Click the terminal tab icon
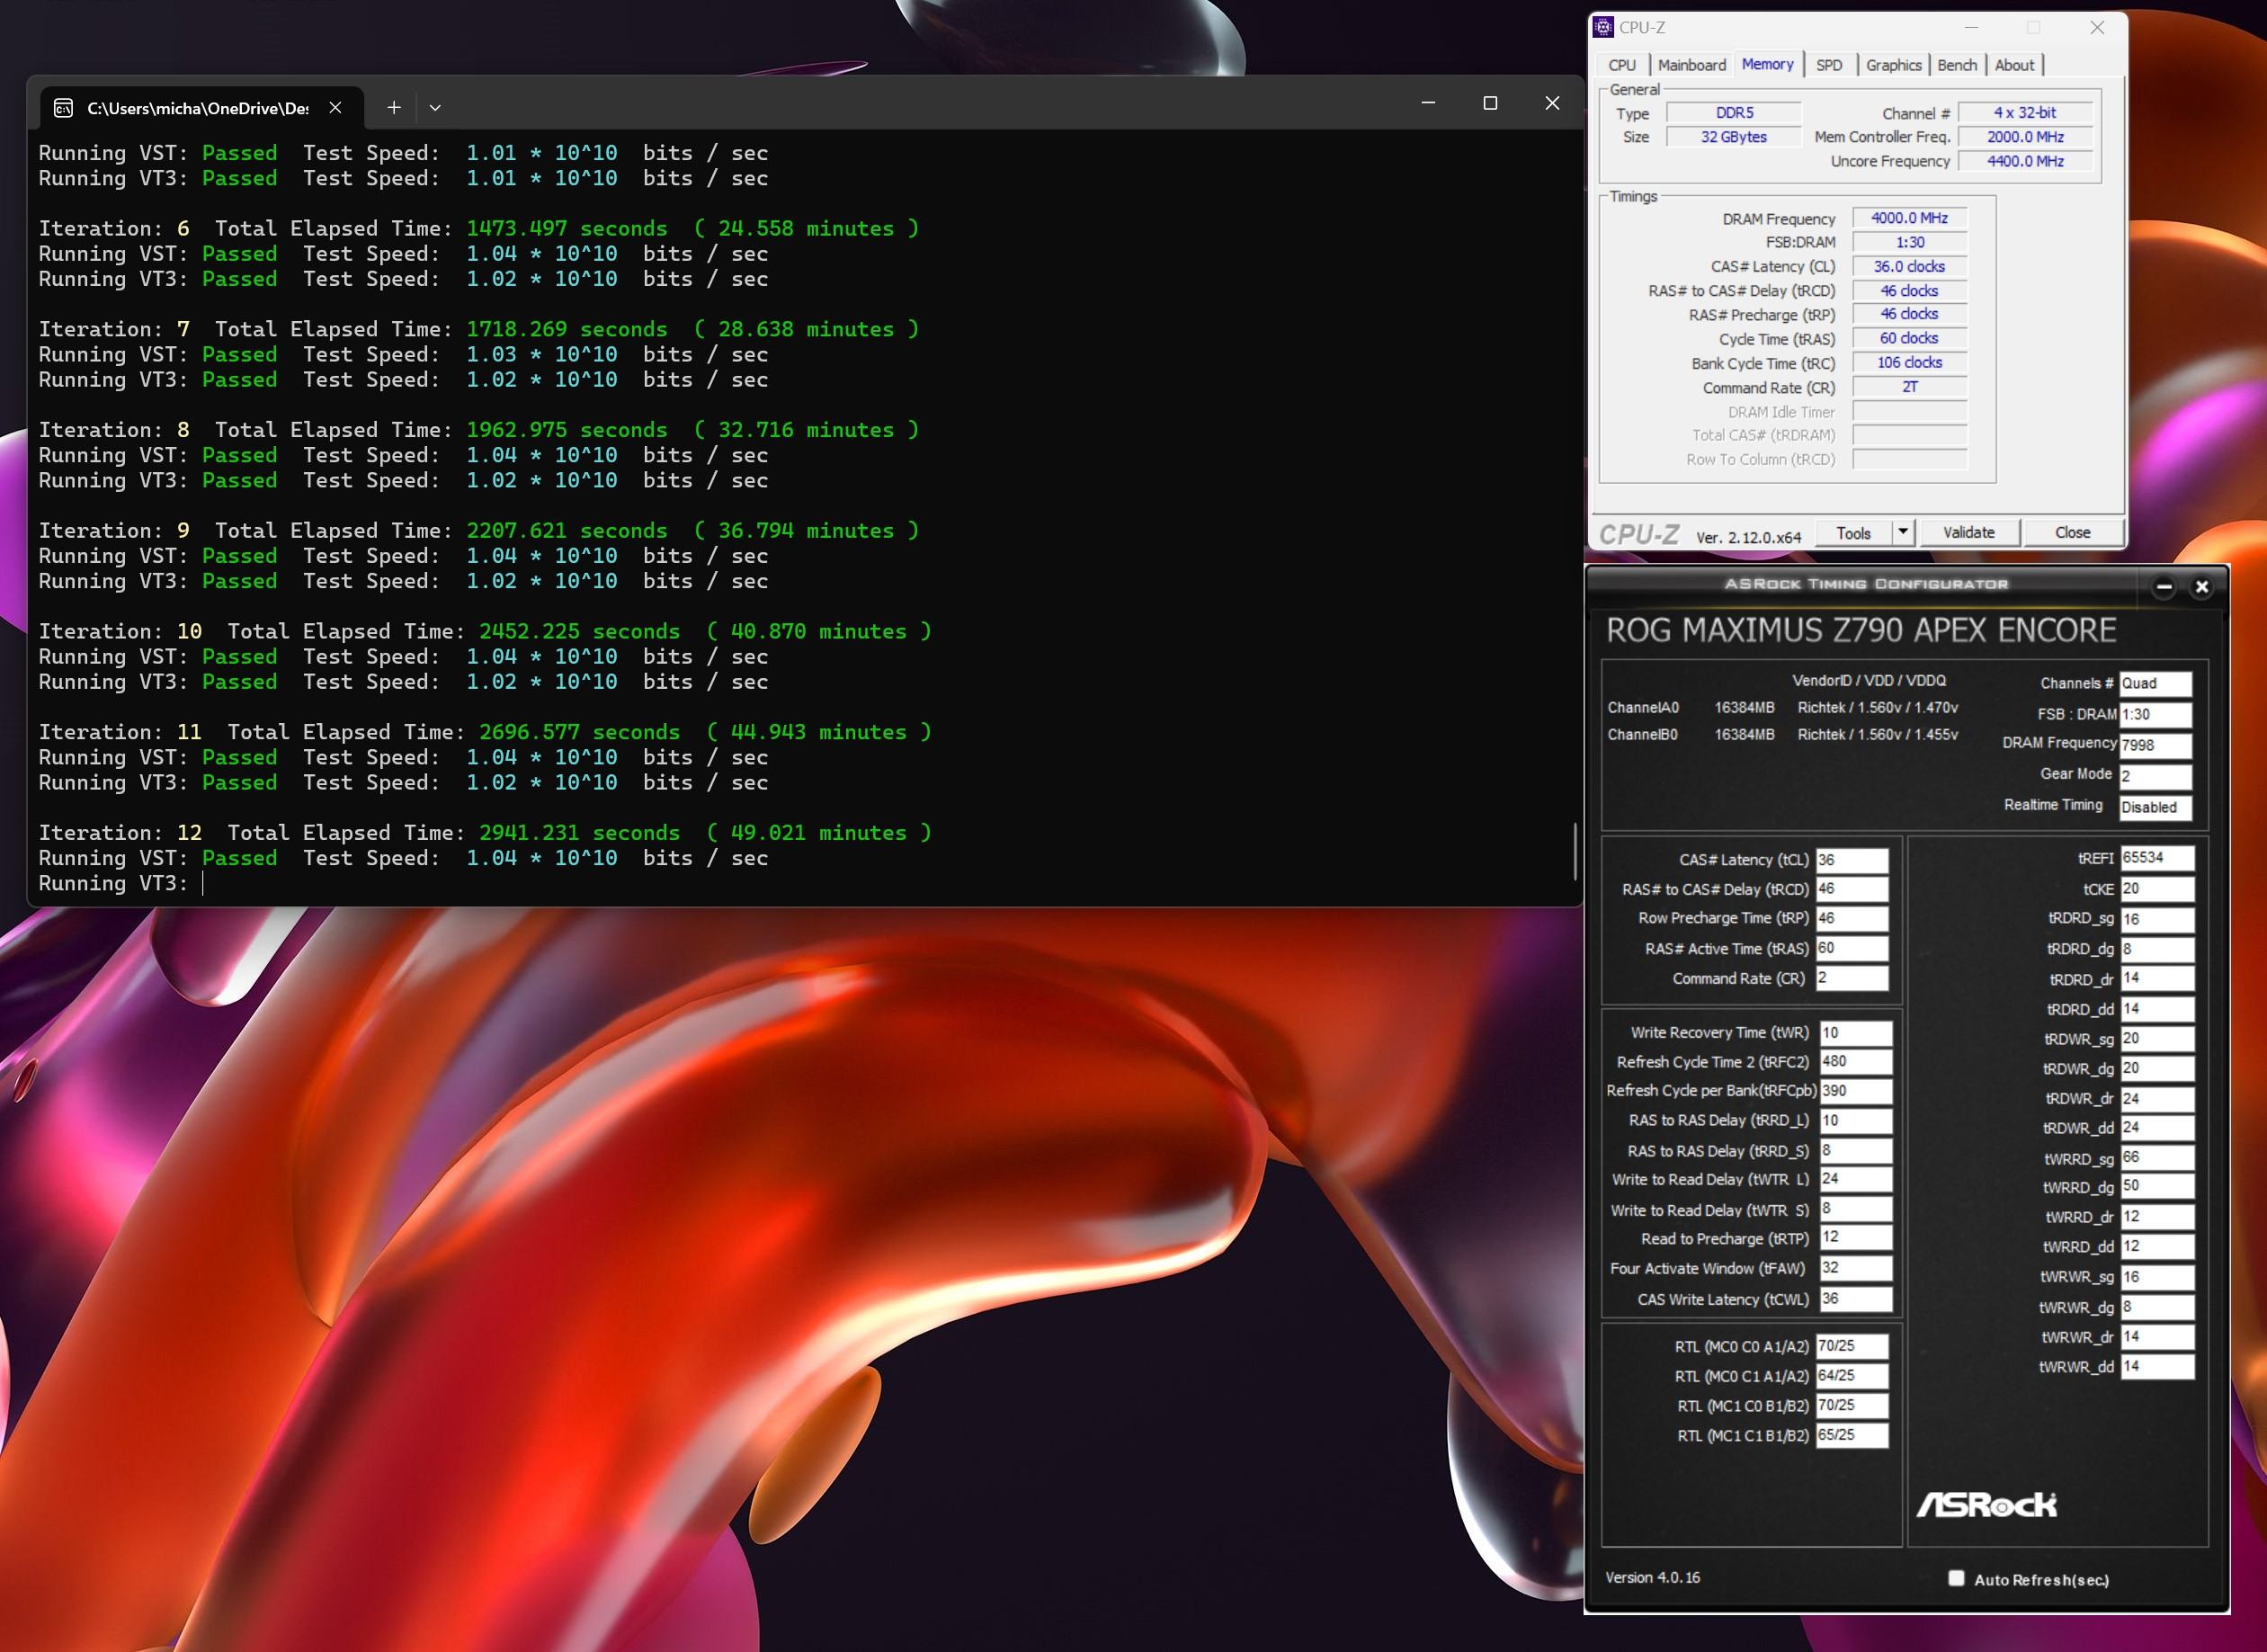Screen dimensions: 2267x1652 pos(63,108)
